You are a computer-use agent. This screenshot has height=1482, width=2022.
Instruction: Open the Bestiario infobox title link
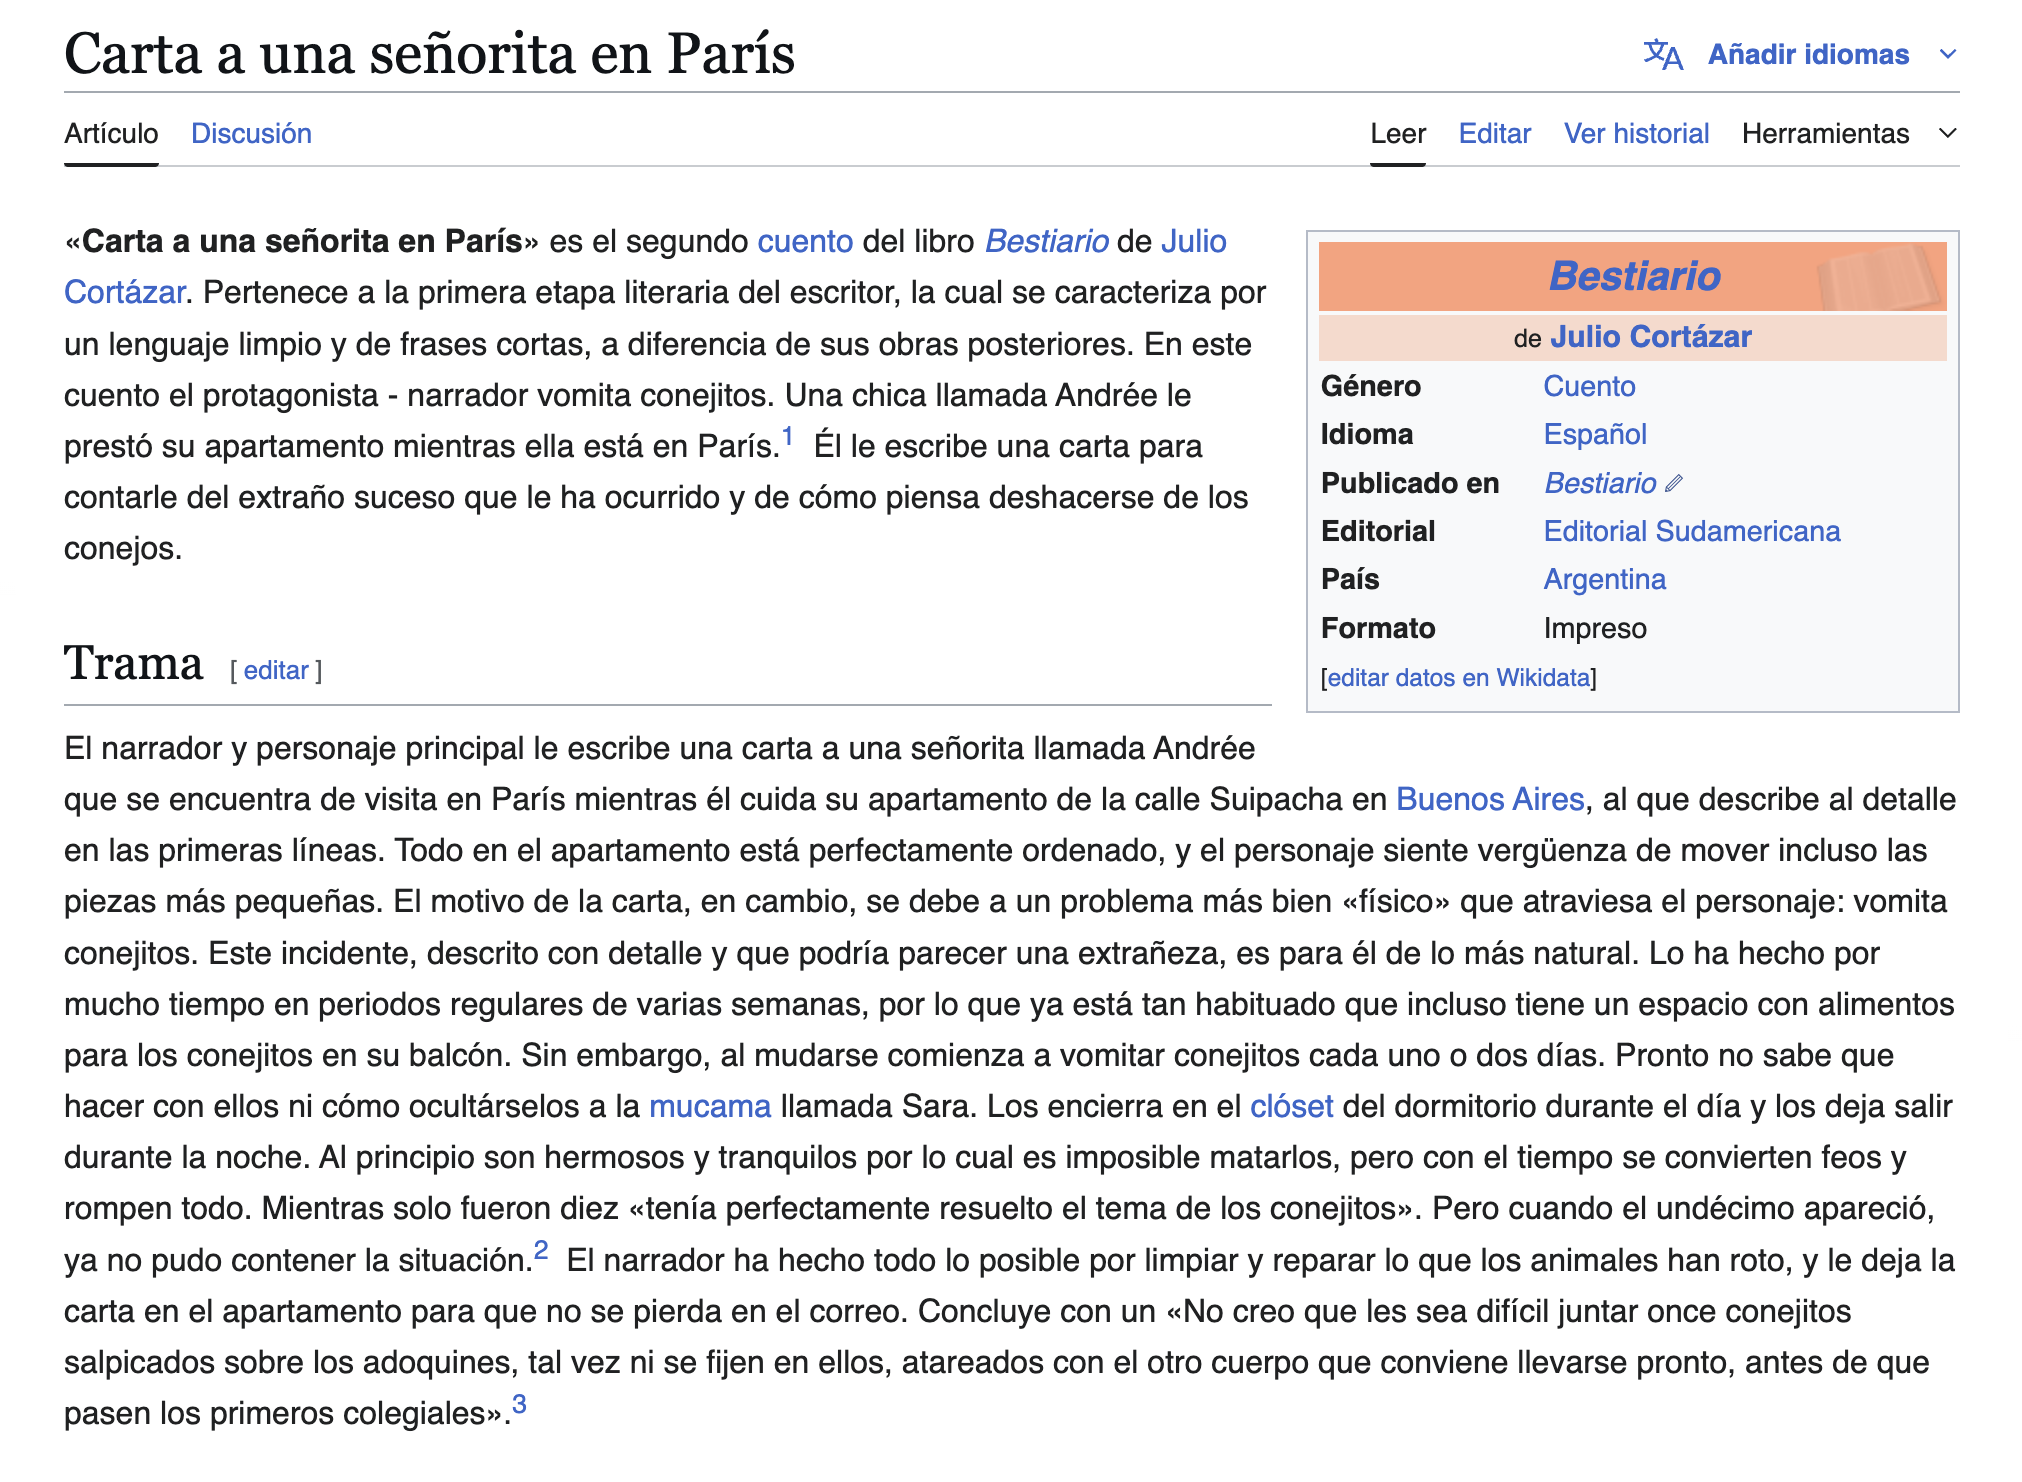(1635, 276)
